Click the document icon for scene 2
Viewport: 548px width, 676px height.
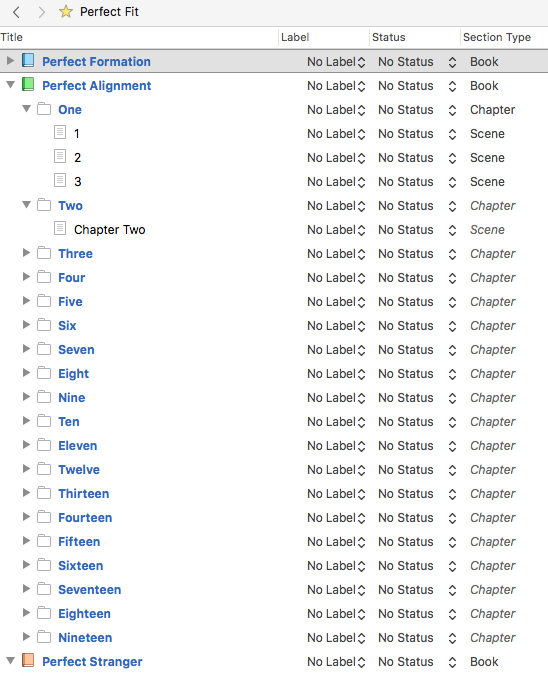60,157
